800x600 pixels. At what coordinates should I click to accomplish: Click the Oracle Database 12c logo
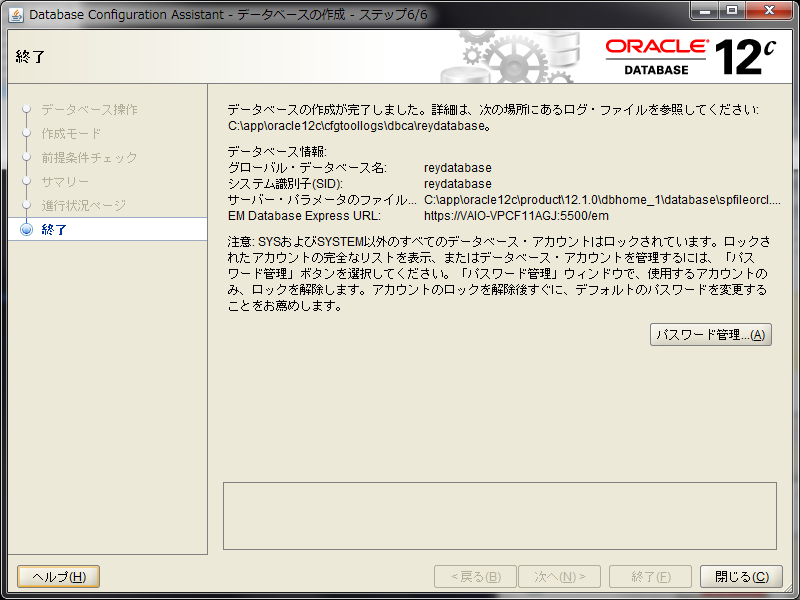pyautogui.click(x=691, y=57)
